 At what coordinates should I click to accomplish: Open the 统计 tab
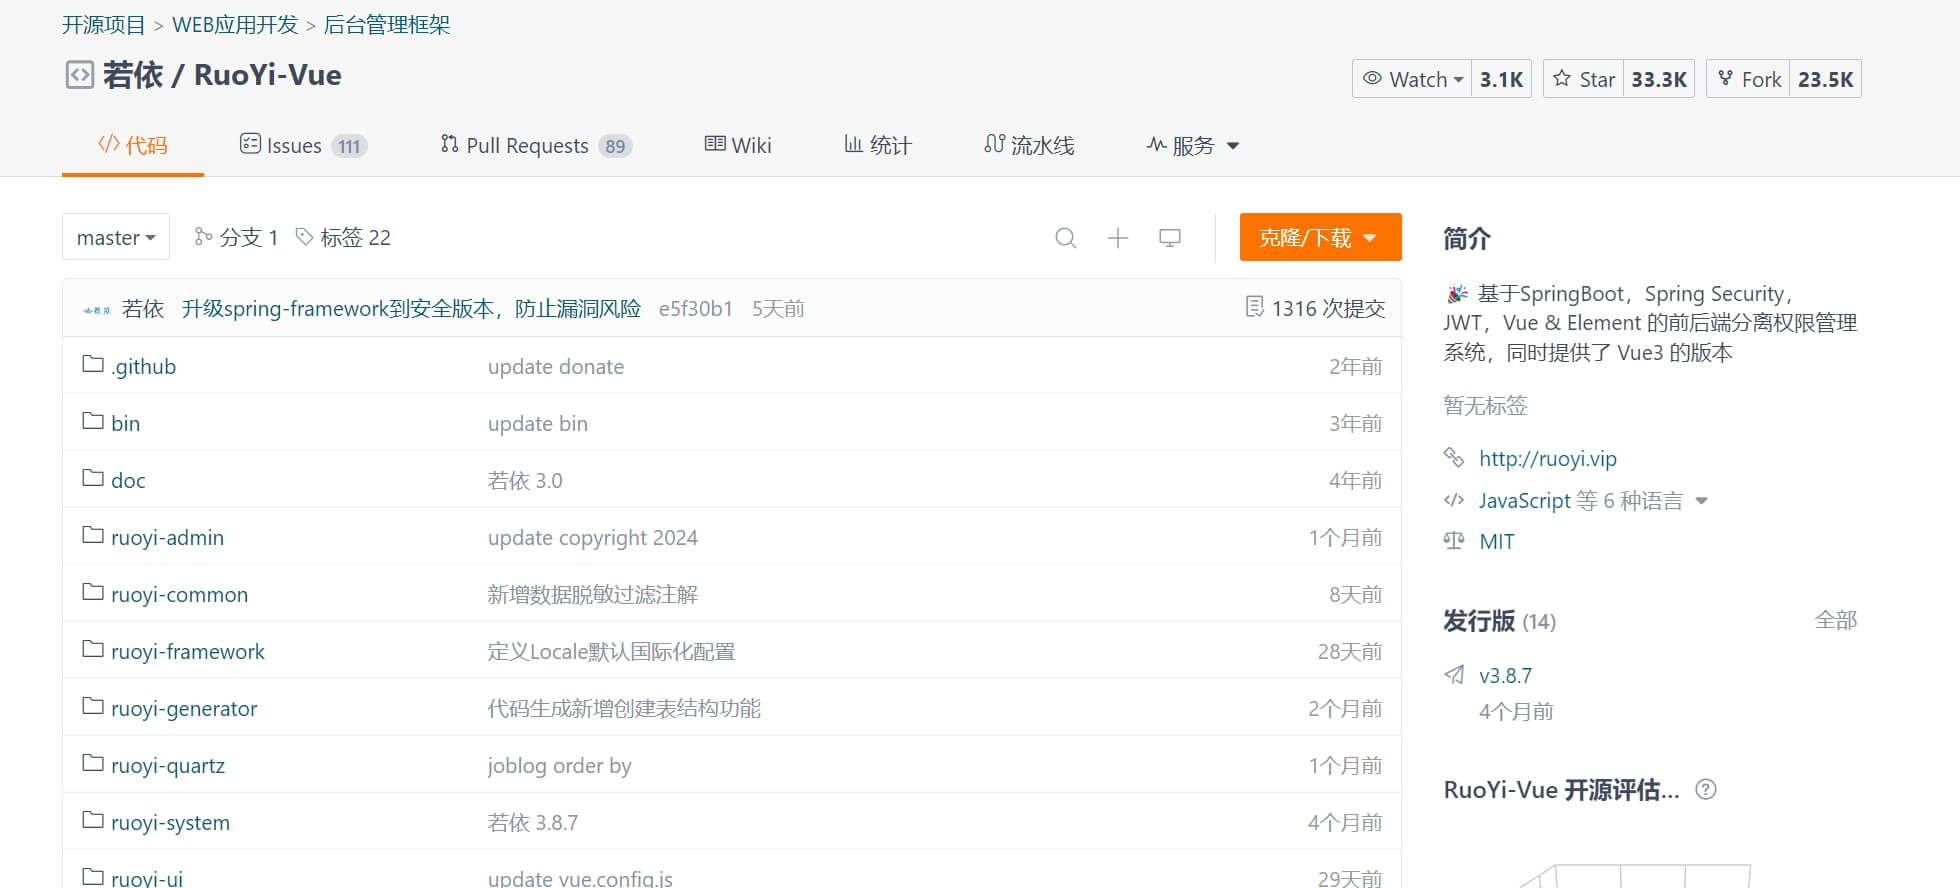point(878,146)
